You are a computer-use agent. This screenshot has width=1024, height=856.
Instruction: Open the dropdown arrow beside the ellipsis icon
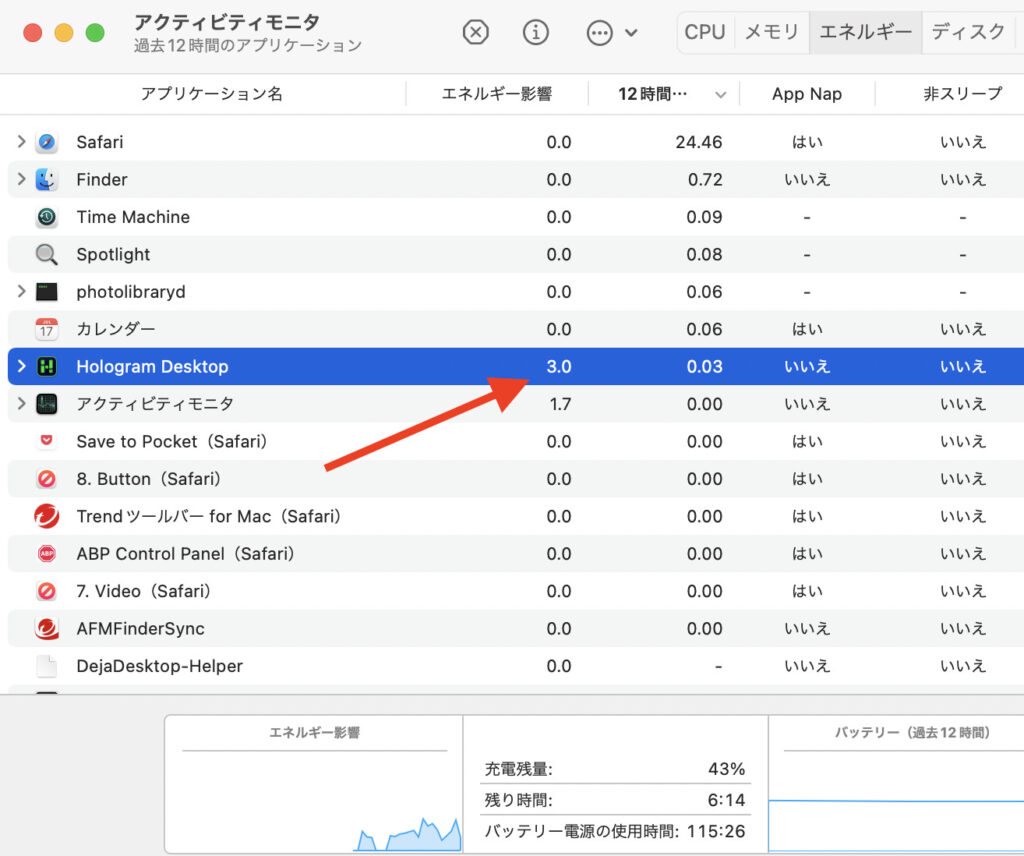point(631,32)
